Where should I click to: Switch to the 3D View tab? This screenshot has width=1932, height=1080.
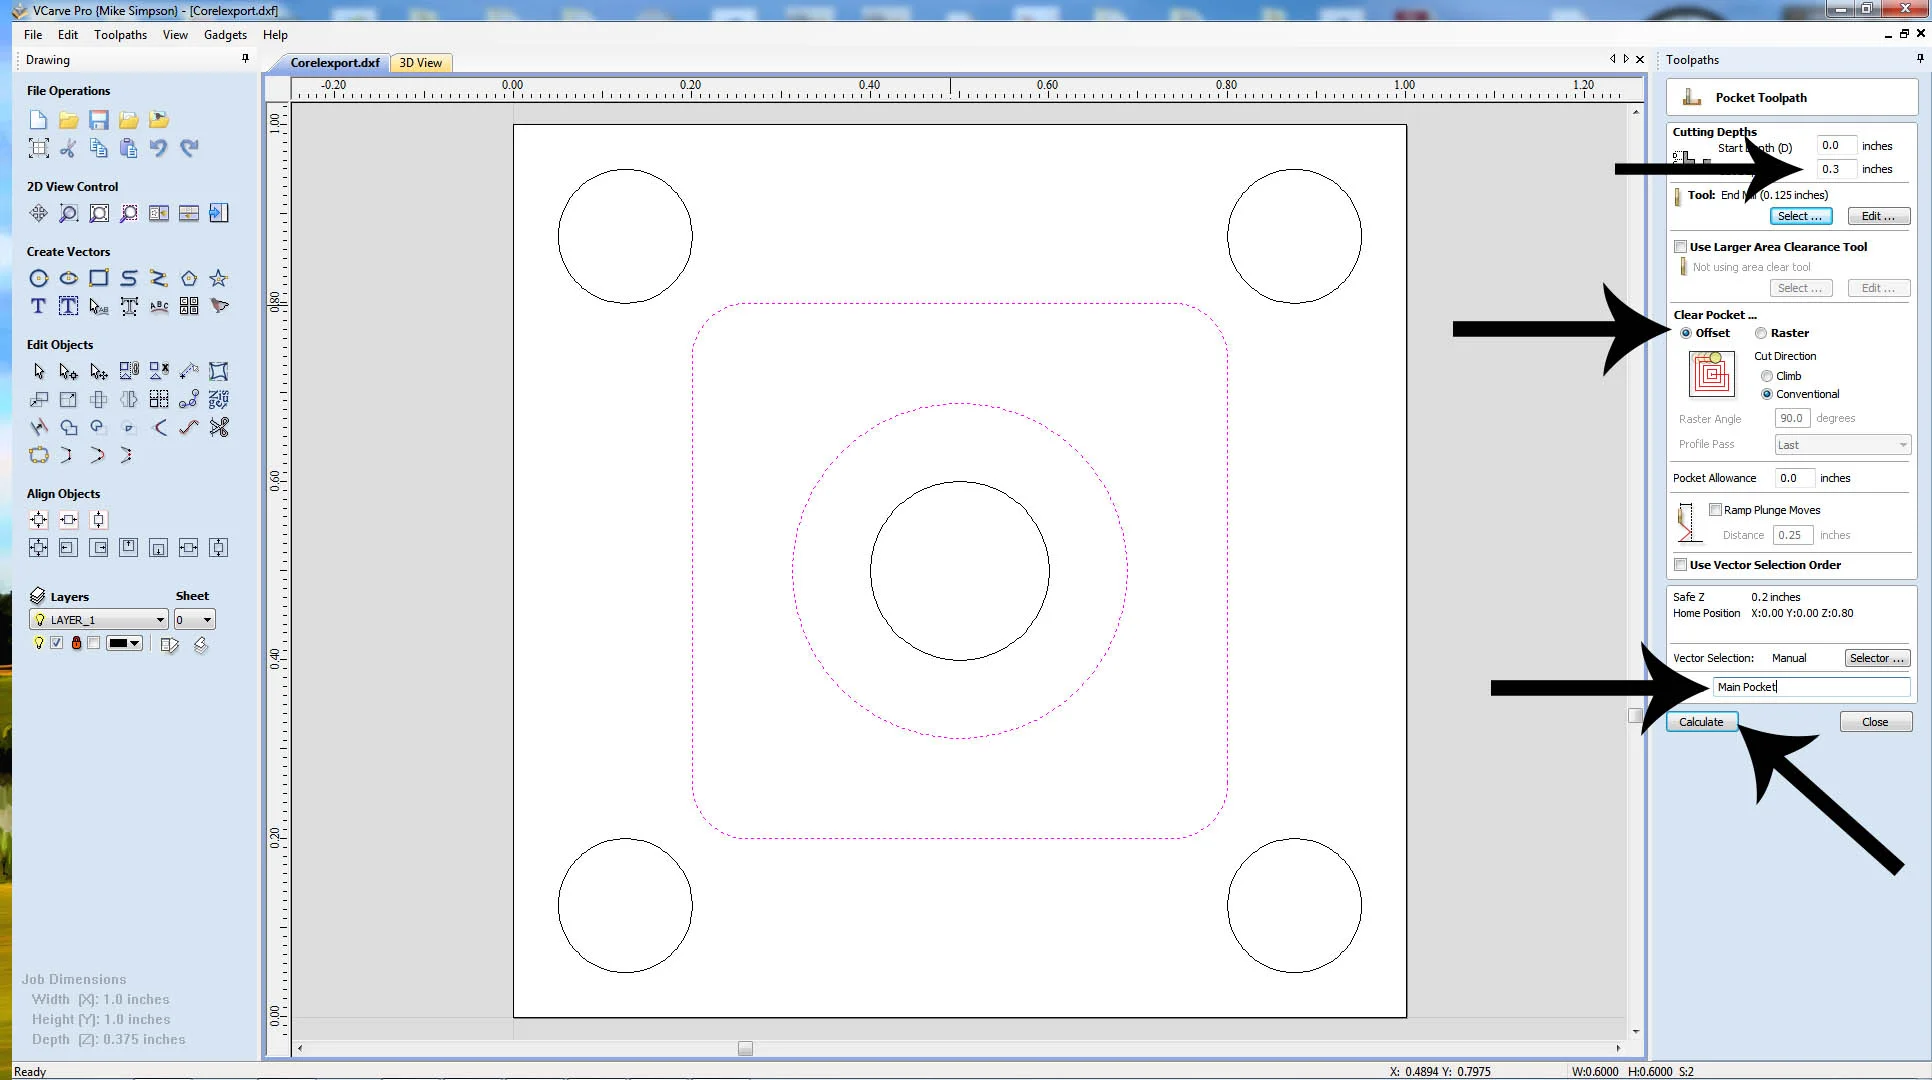pyautogui.click(x=421, y=63)
